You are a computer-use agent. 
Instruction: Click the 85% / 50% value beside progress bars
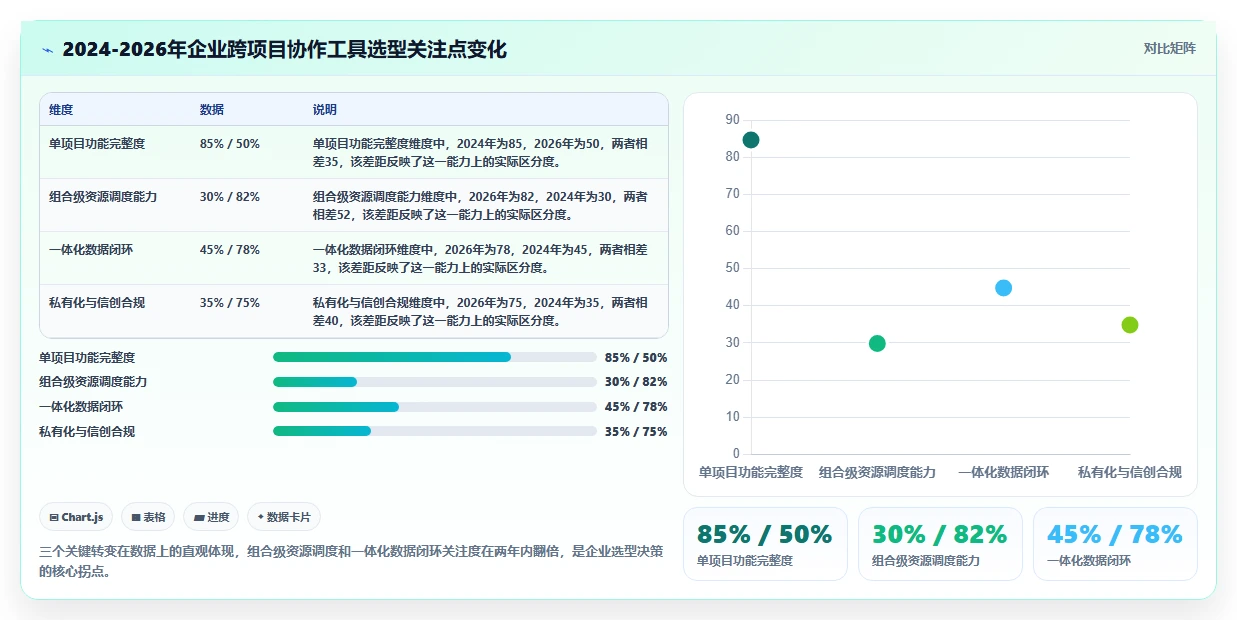pos(636,357)
